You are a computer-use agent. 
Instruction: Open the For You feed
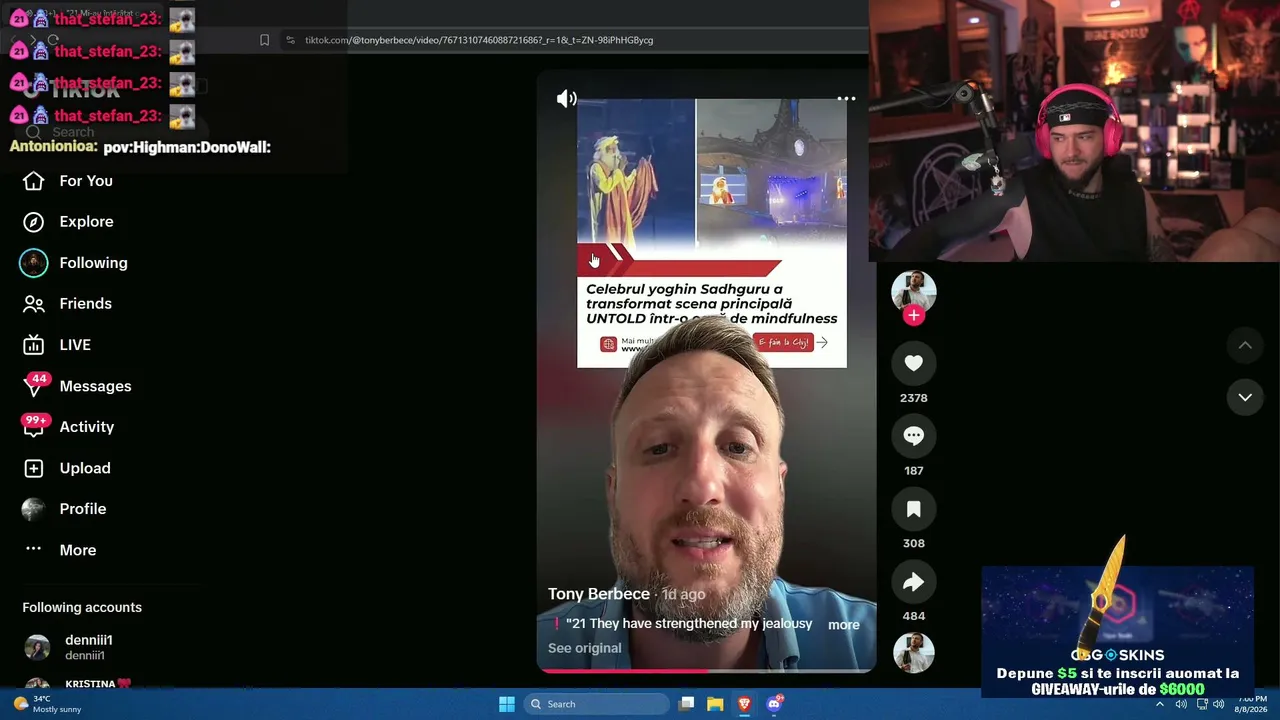coord(68,181)
